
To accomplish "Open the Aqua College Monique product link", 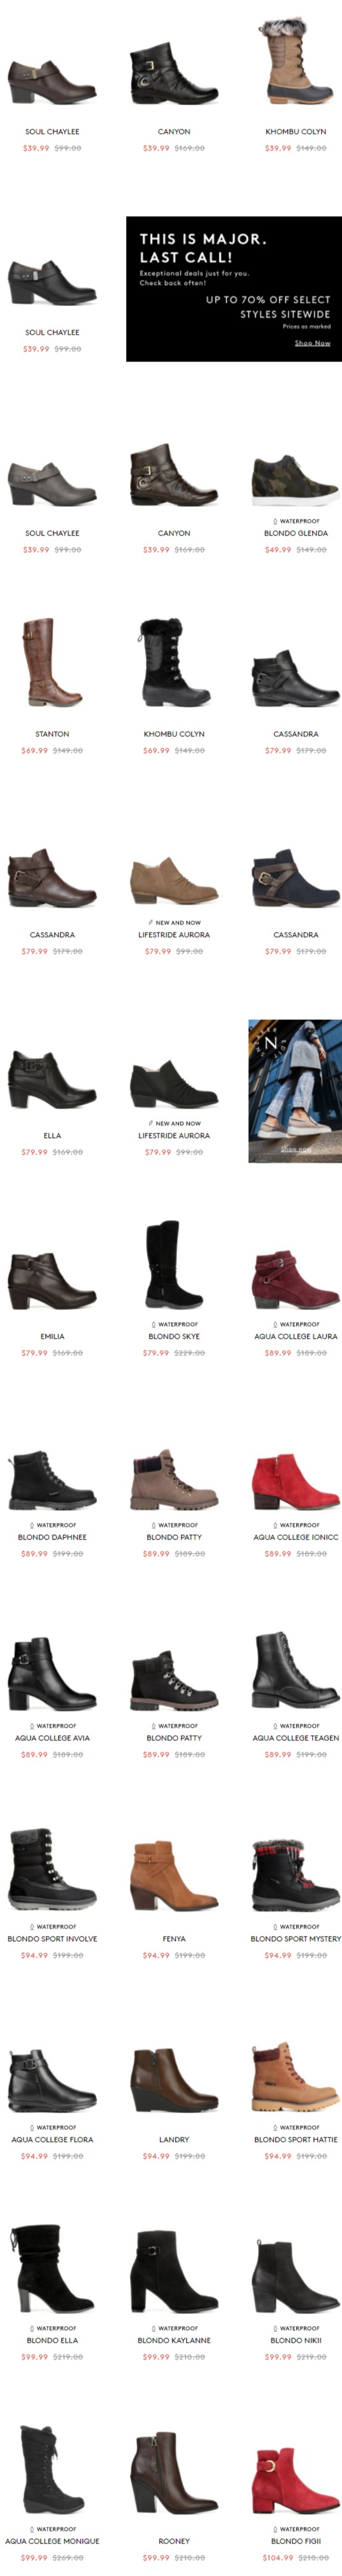I will coord(52,2541).
